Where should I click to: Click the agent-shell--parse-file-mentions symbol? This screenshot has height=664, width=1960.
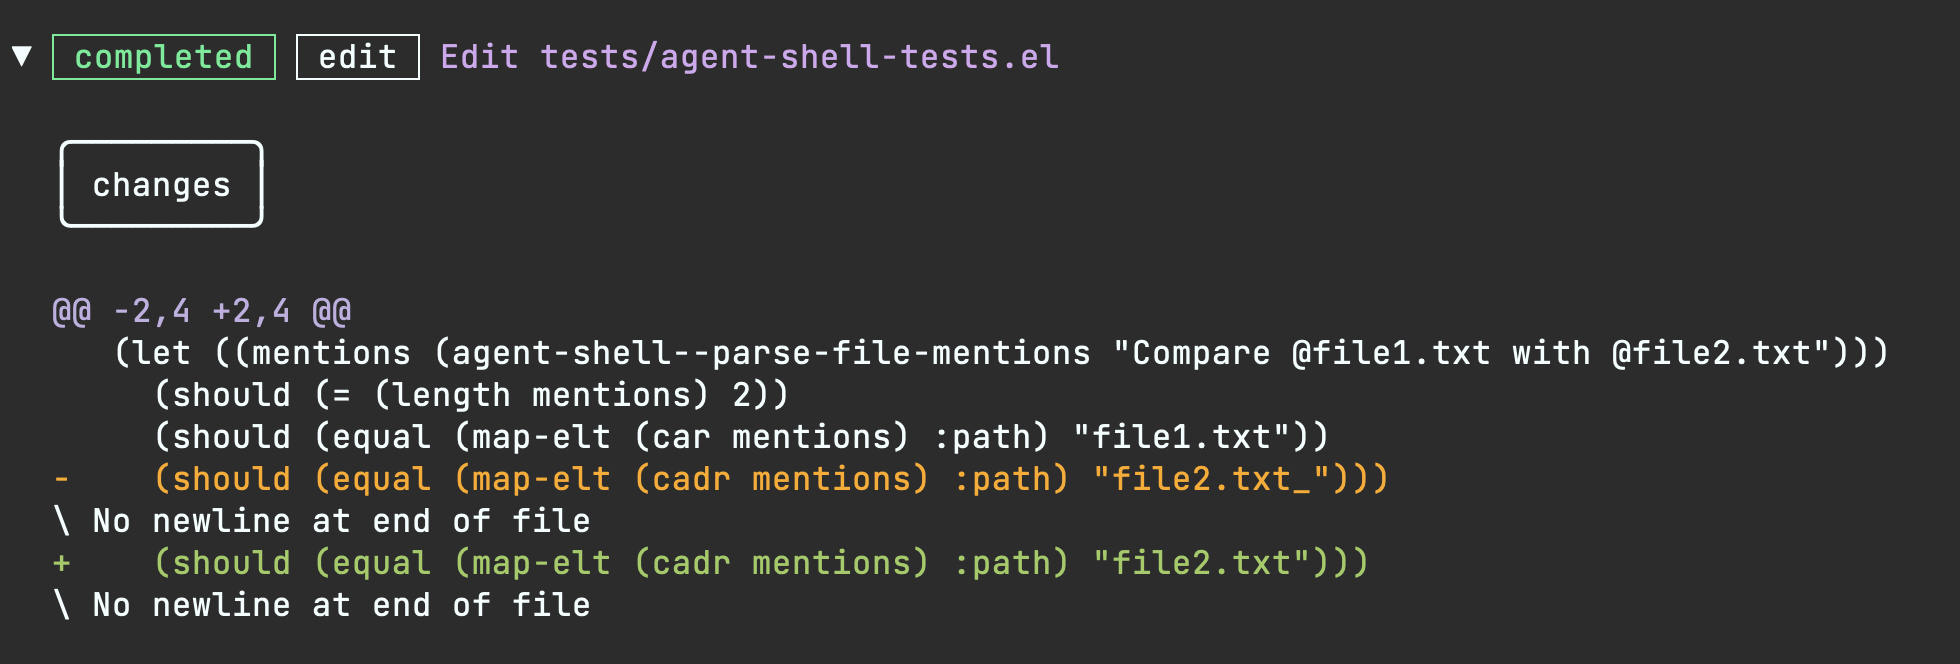click(x=771, y=353)
